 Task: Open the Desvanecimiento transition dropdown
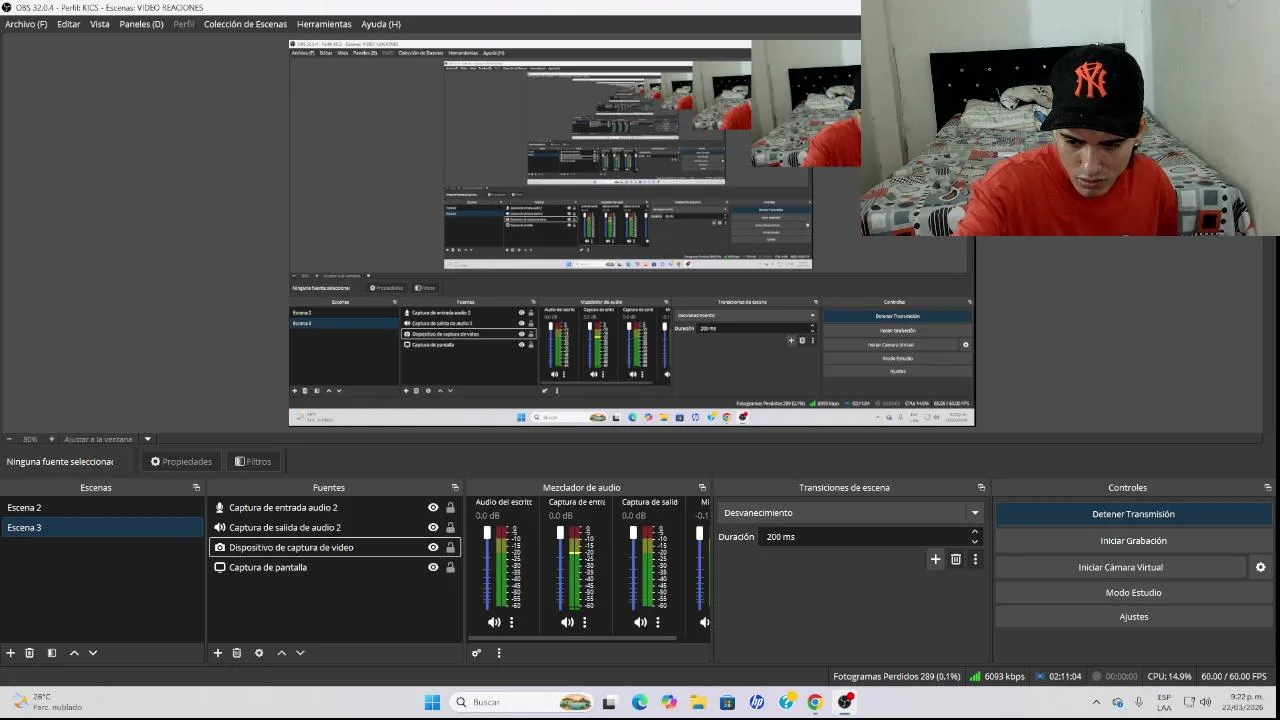[851, 513]
